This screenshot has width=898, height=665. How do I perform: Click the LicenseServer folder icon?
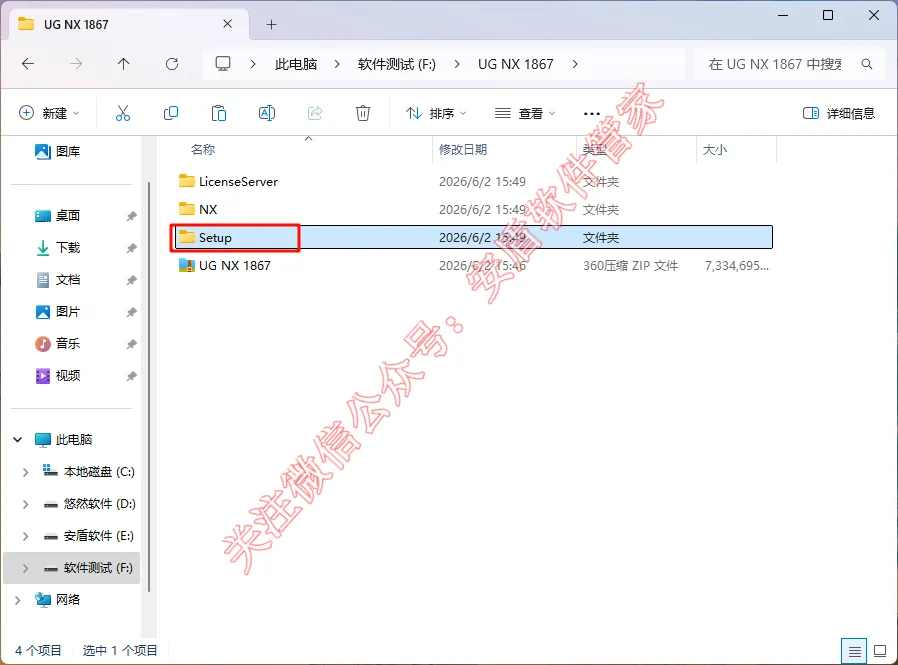coord(187,181)
